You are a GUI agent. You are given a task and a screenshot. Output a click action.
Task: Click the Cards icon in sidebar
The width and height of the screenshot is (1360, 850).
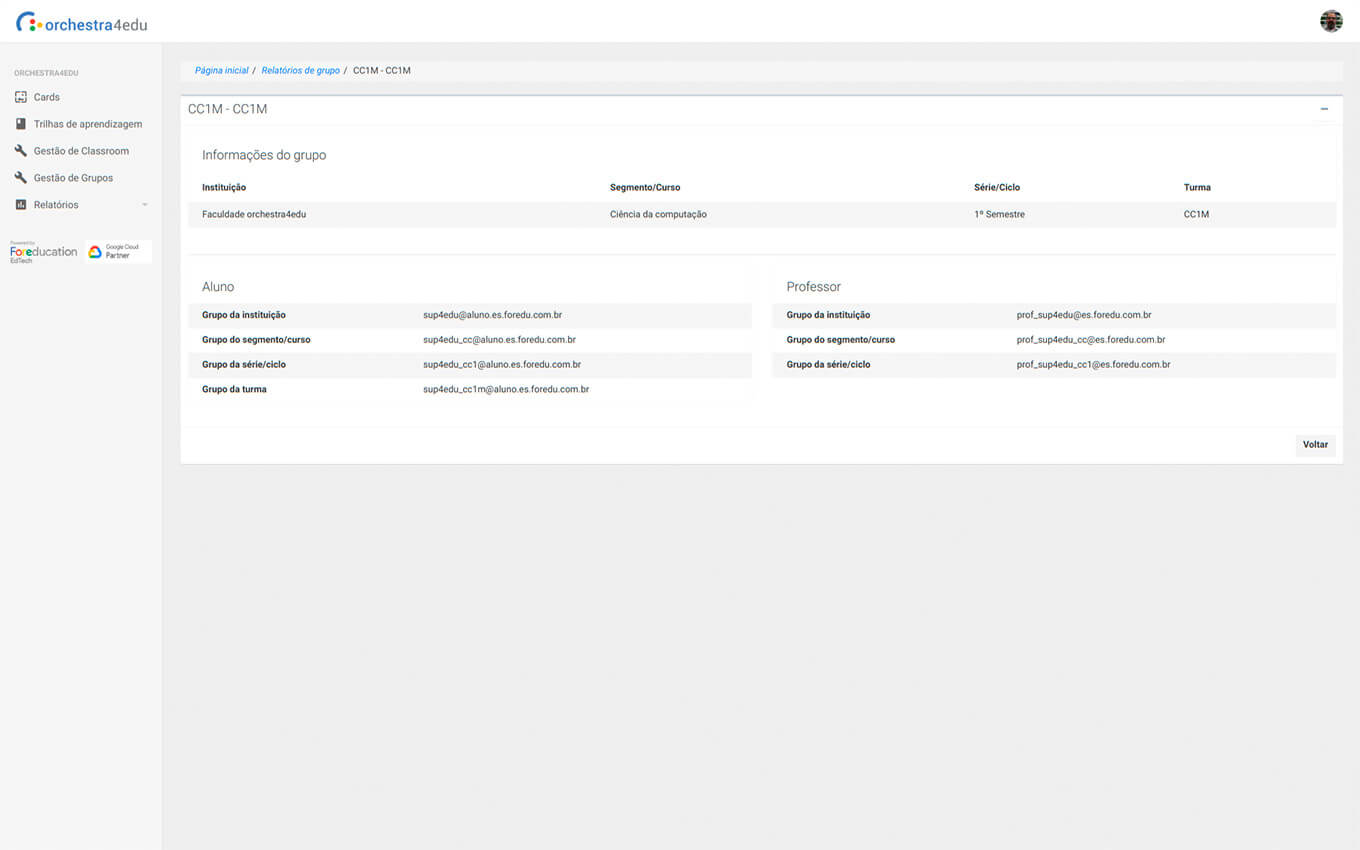(x=21, y=97)
